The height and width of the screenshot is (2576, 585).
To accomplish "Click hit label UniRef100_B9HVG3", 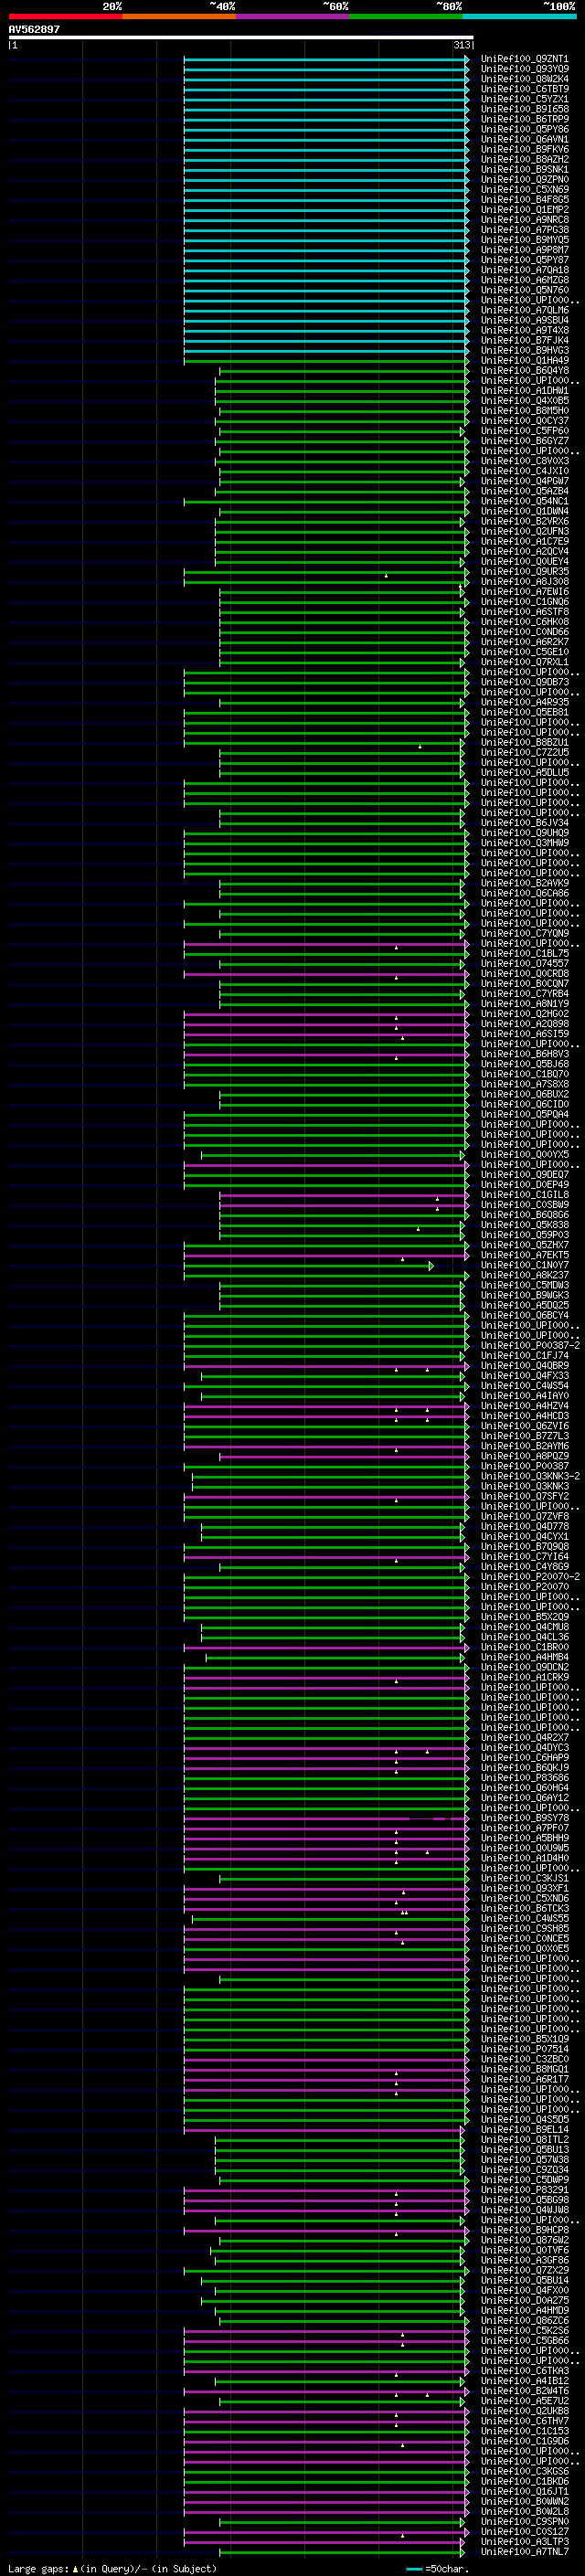I will coord(524,350).
